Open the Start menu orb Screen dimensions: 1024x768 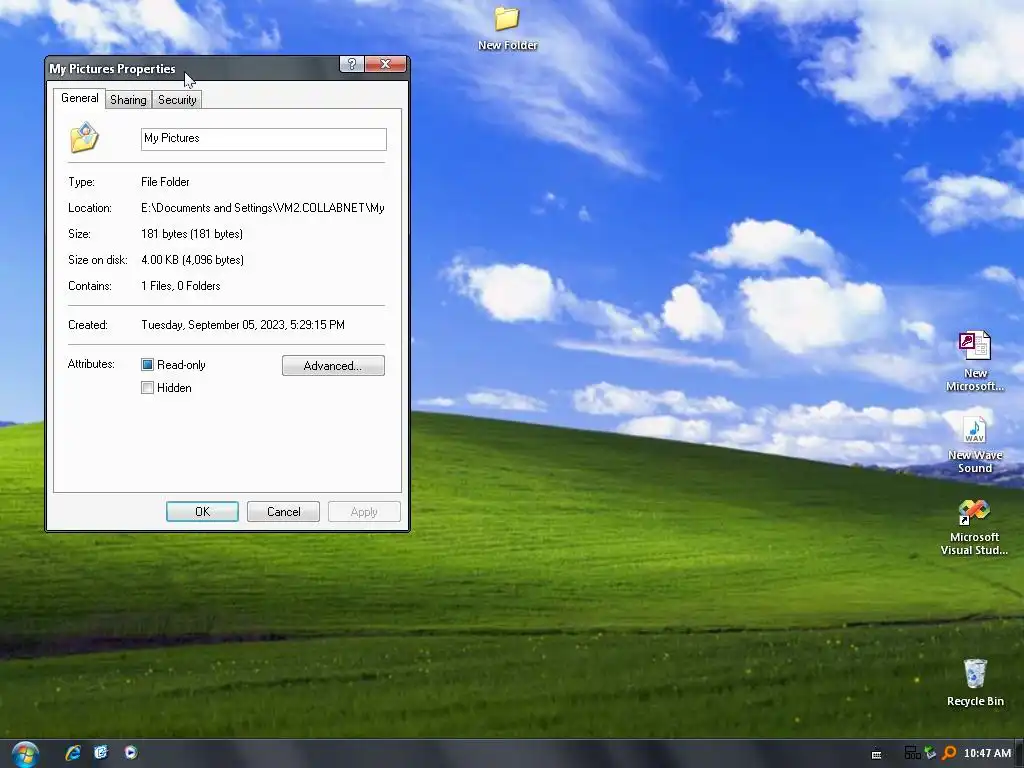click(25, 754)
